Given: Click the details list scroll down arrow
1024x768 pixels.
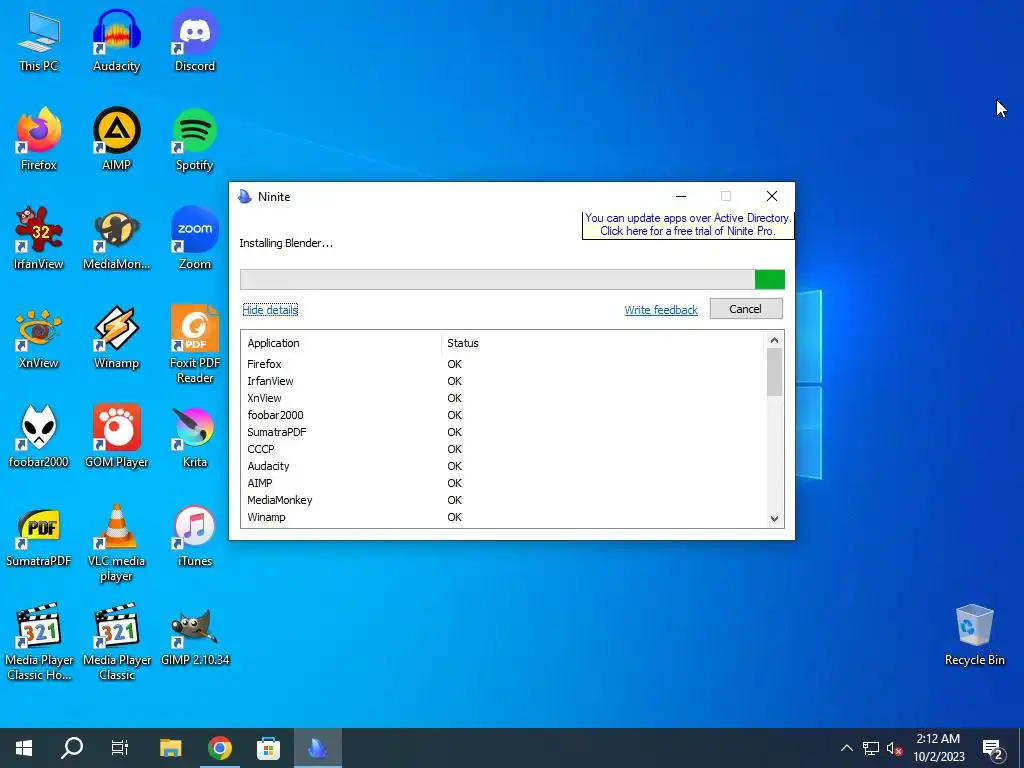Looking at the screenshot, I should [775, 519].
